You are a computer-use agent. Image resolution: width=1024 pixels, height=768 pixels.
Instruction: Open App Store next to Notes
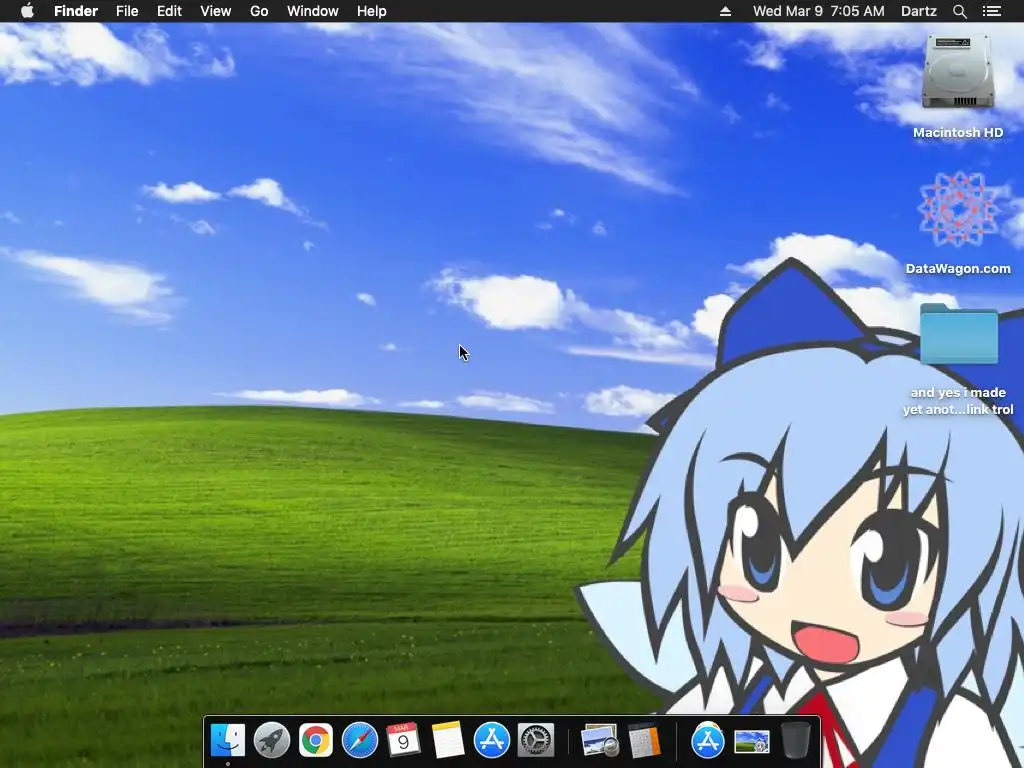[491, 741]
